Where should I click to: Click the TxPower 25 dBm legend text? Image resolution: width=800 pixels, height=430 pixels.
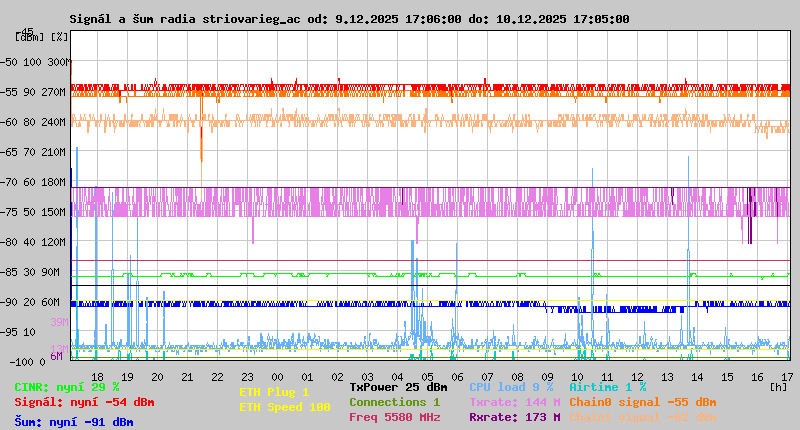(x=398, y=387)
